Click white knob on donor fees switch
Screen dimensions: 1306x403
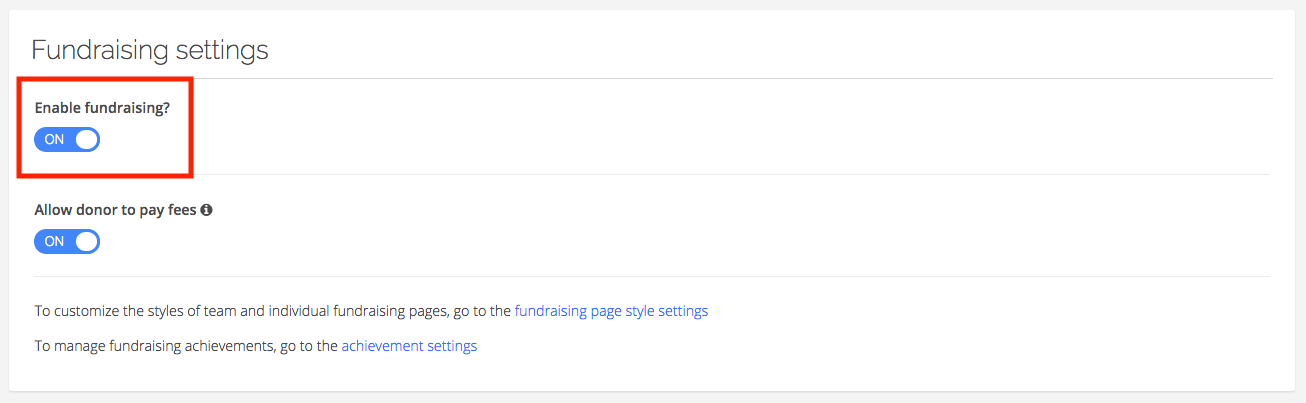pos(87,241)
